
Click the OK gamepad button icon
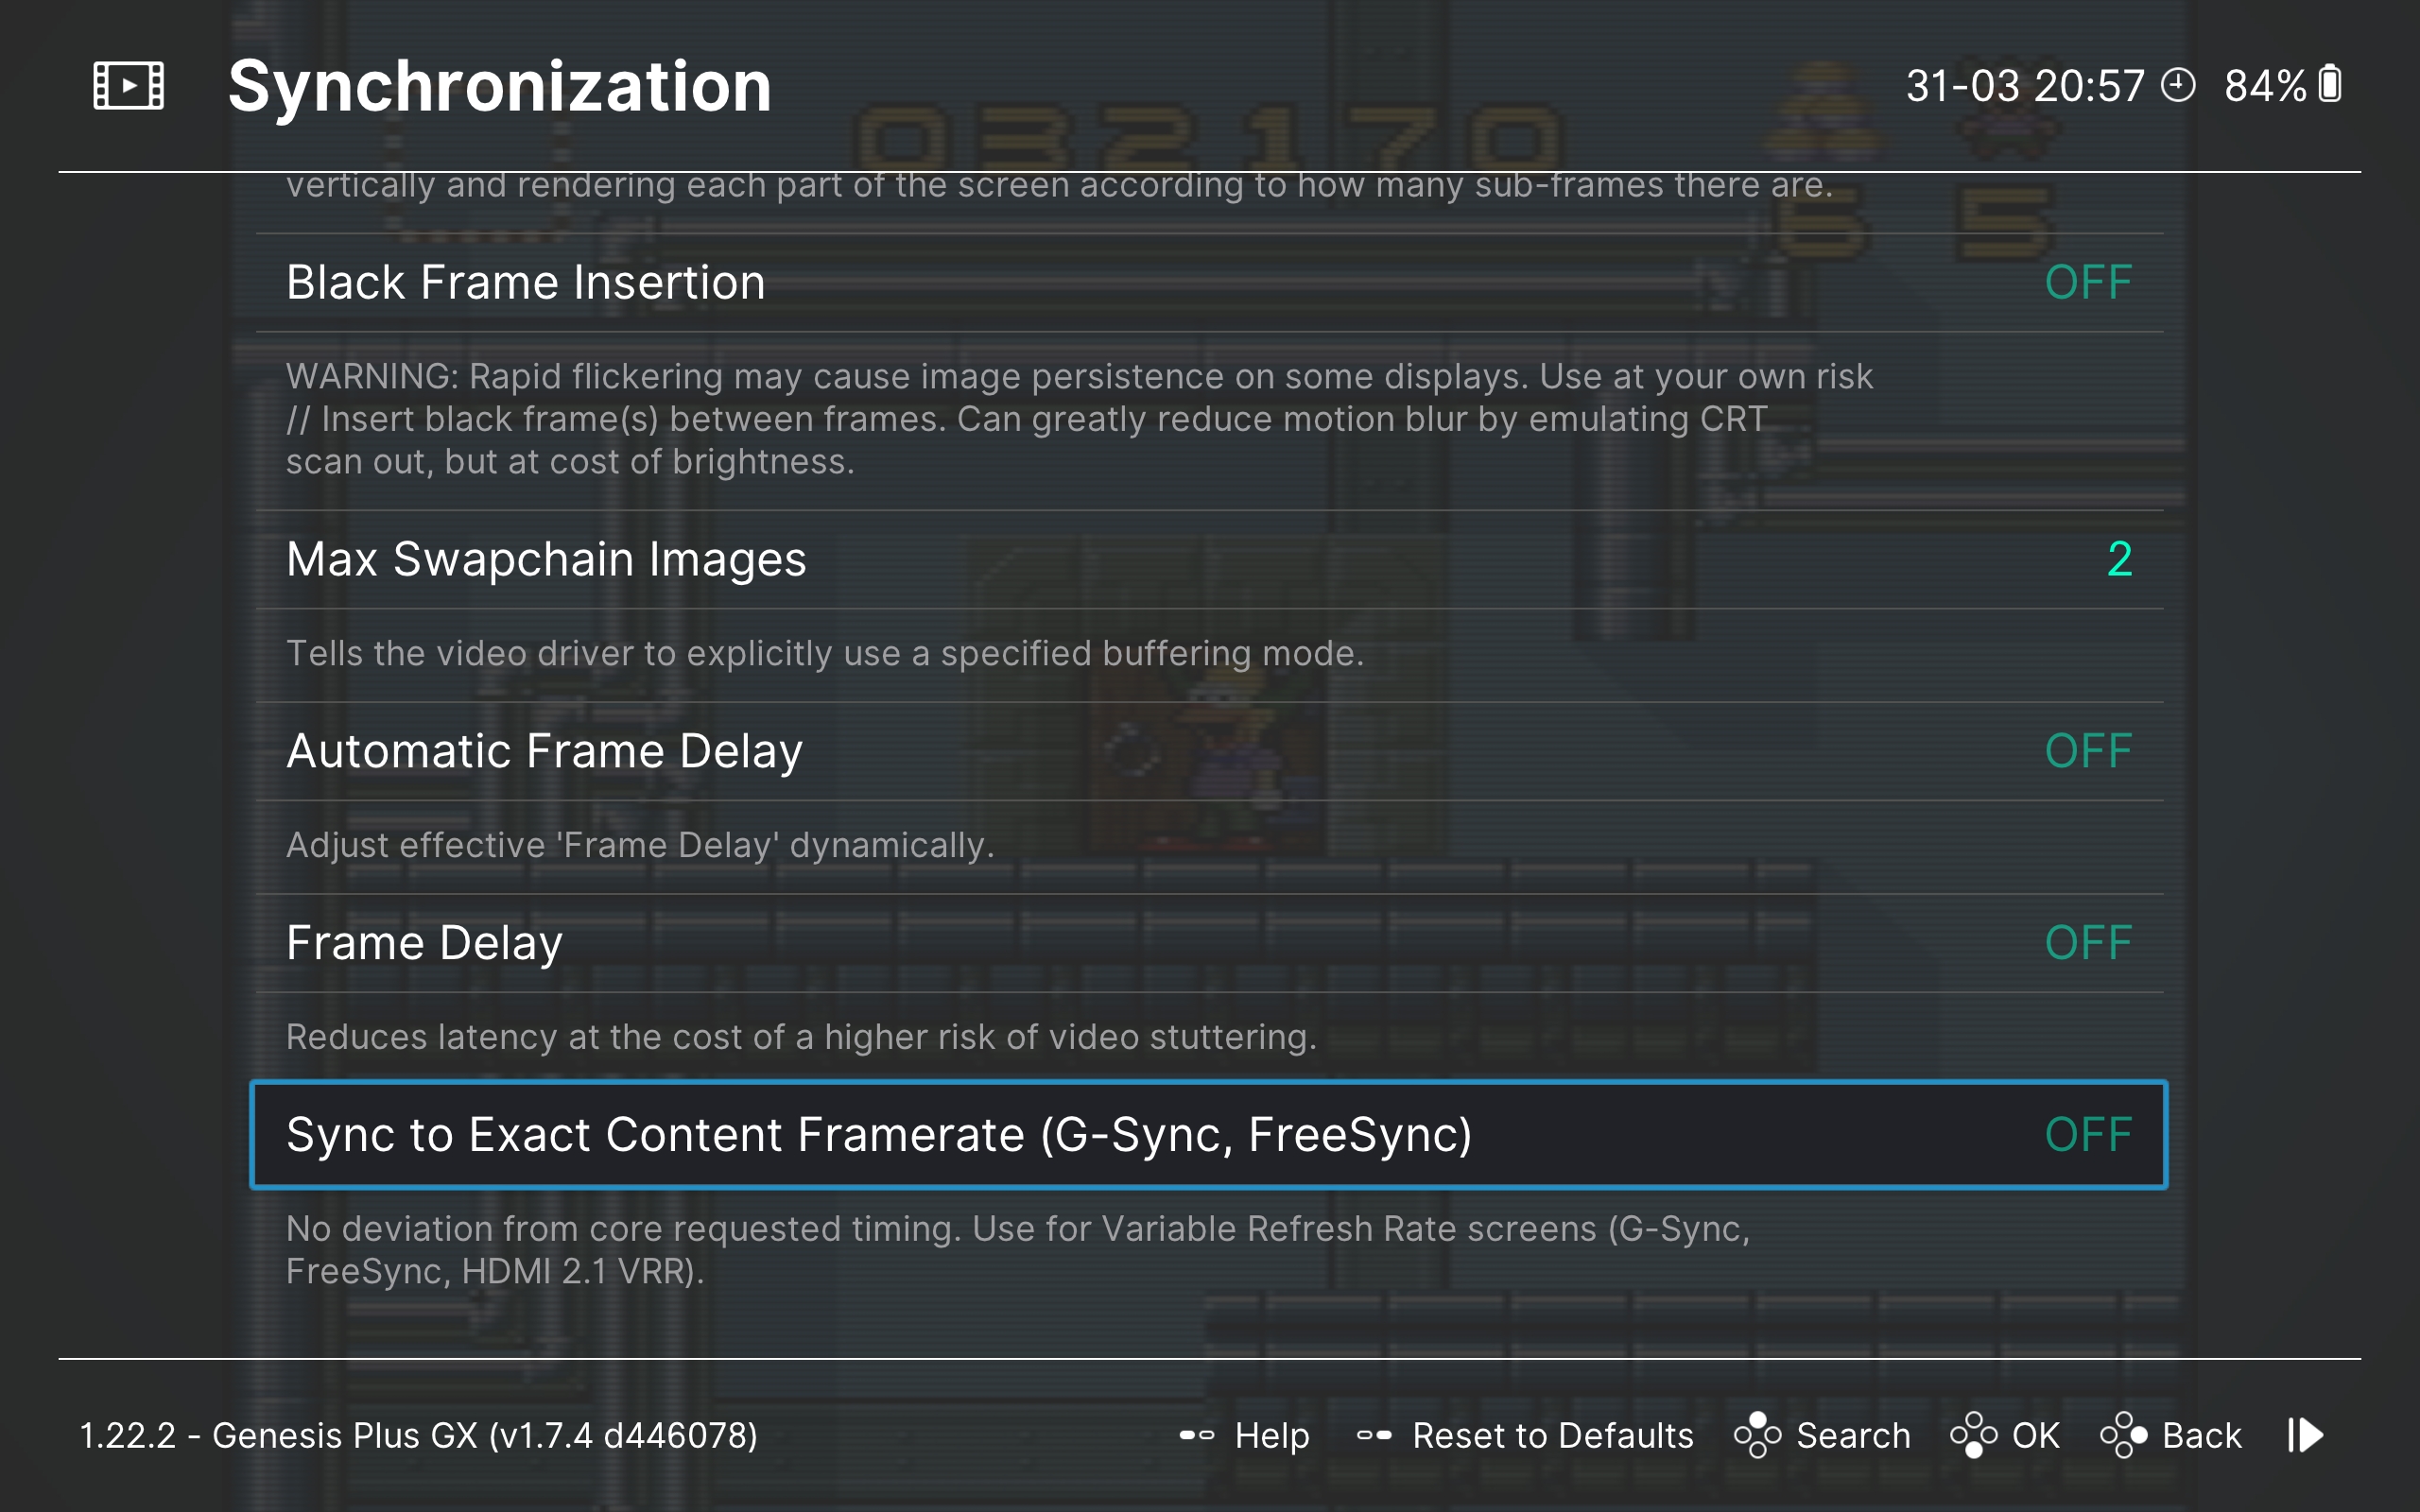[1973, 1435]
